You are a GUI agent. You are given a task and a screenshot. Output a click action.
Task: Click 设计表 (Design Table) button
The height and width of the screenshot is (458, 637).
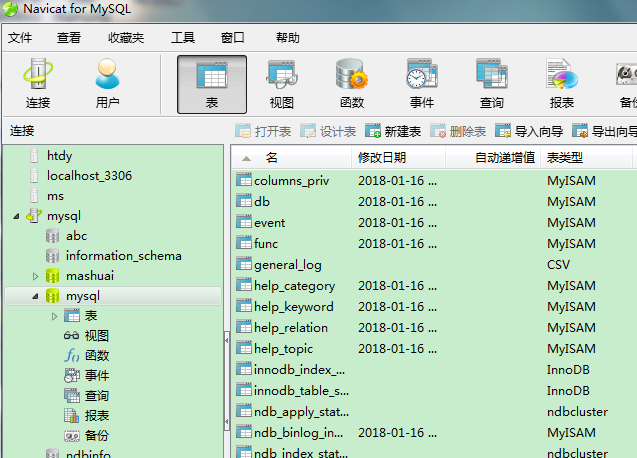click(328, 131)
